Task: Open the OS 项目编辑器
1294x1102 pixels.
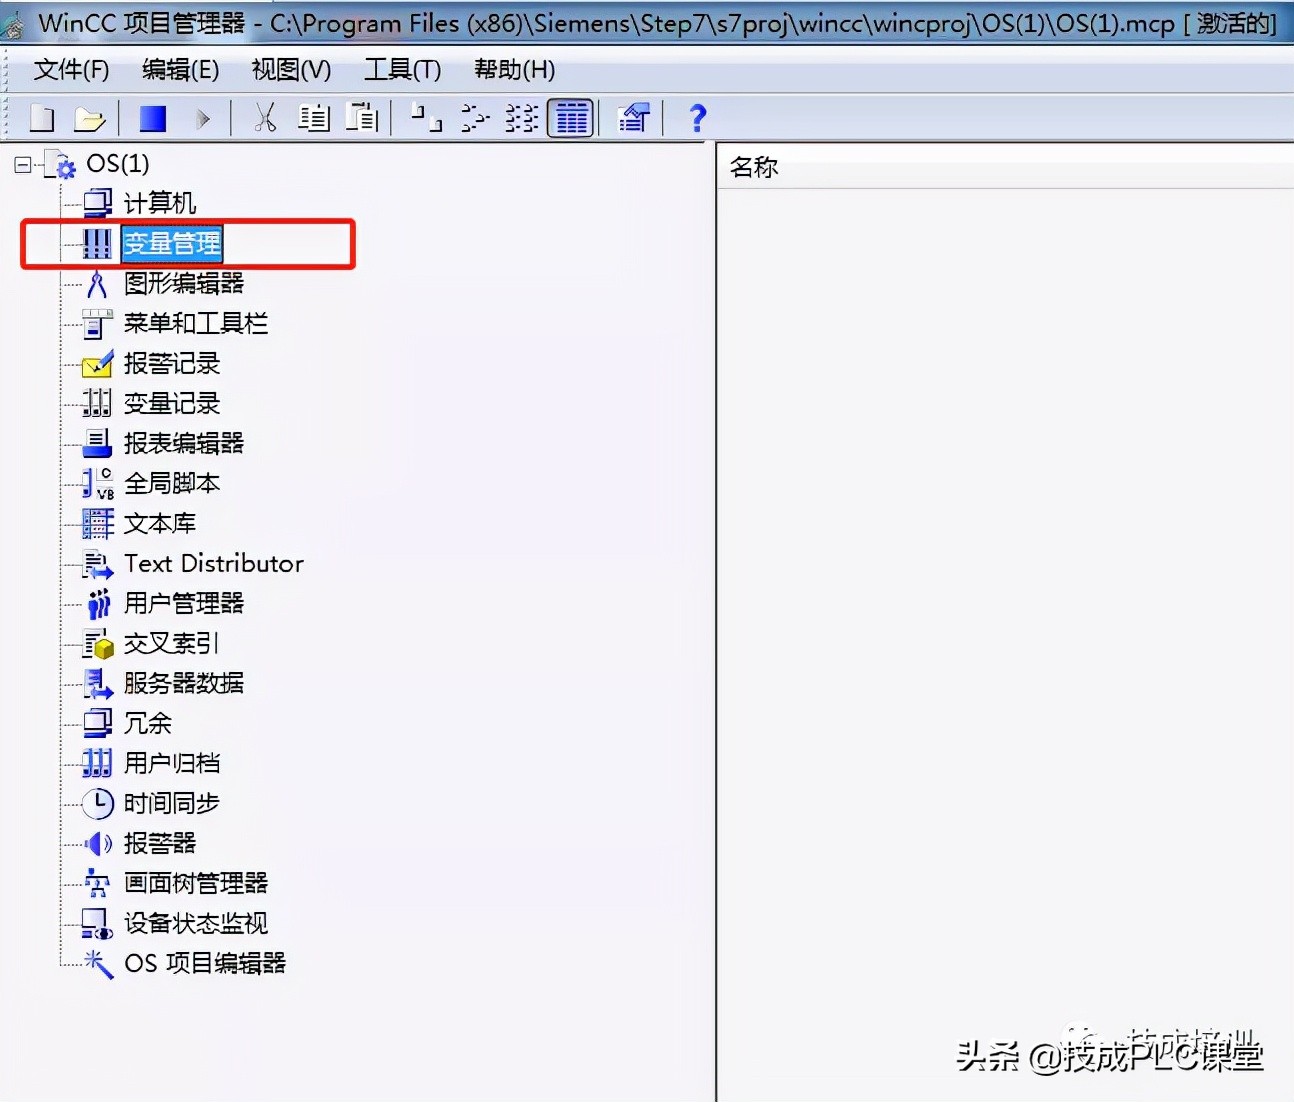Action: (x=206, y=963)
